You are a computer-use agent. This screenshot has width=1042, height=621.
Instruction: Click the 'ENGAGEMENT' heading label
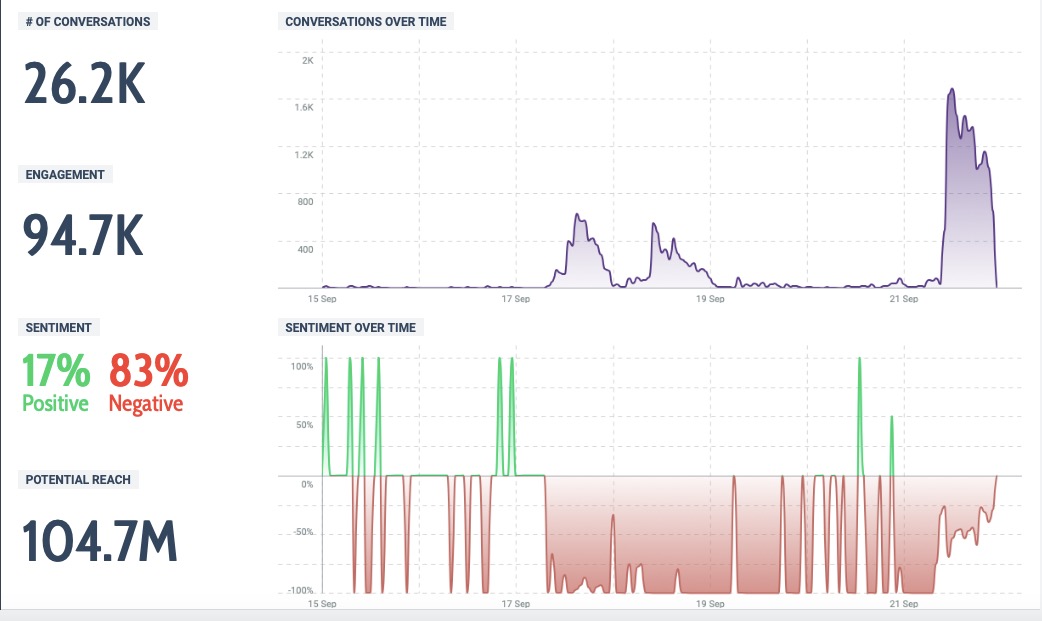[65, 174]
